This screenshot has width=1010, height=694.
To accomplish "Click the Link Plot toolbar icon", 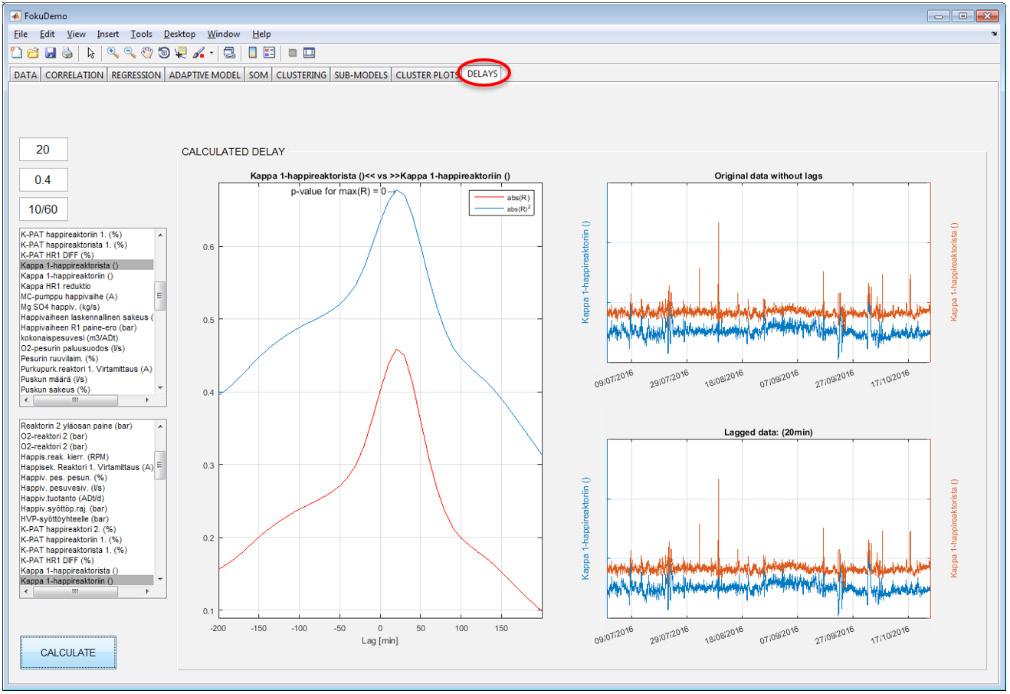I will tap(229, 53).
